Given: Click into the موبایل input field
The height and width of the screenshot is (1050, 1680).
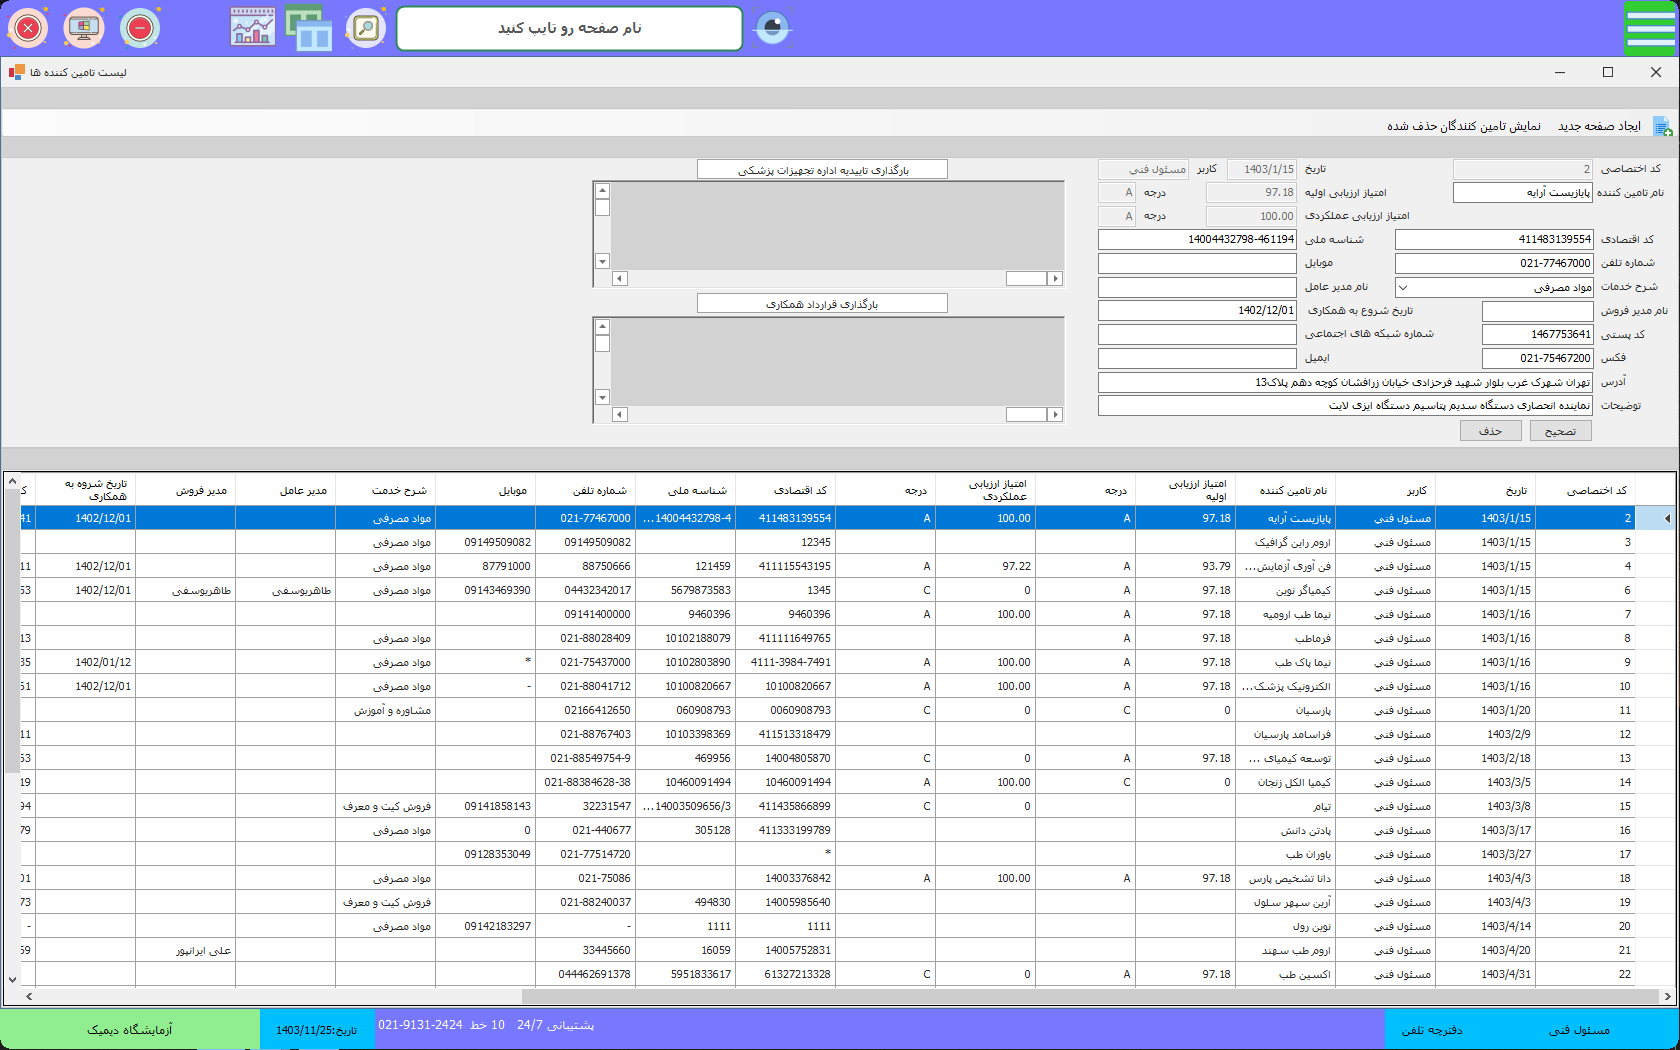Looking at the screenshot, I should coord(1197,263).
